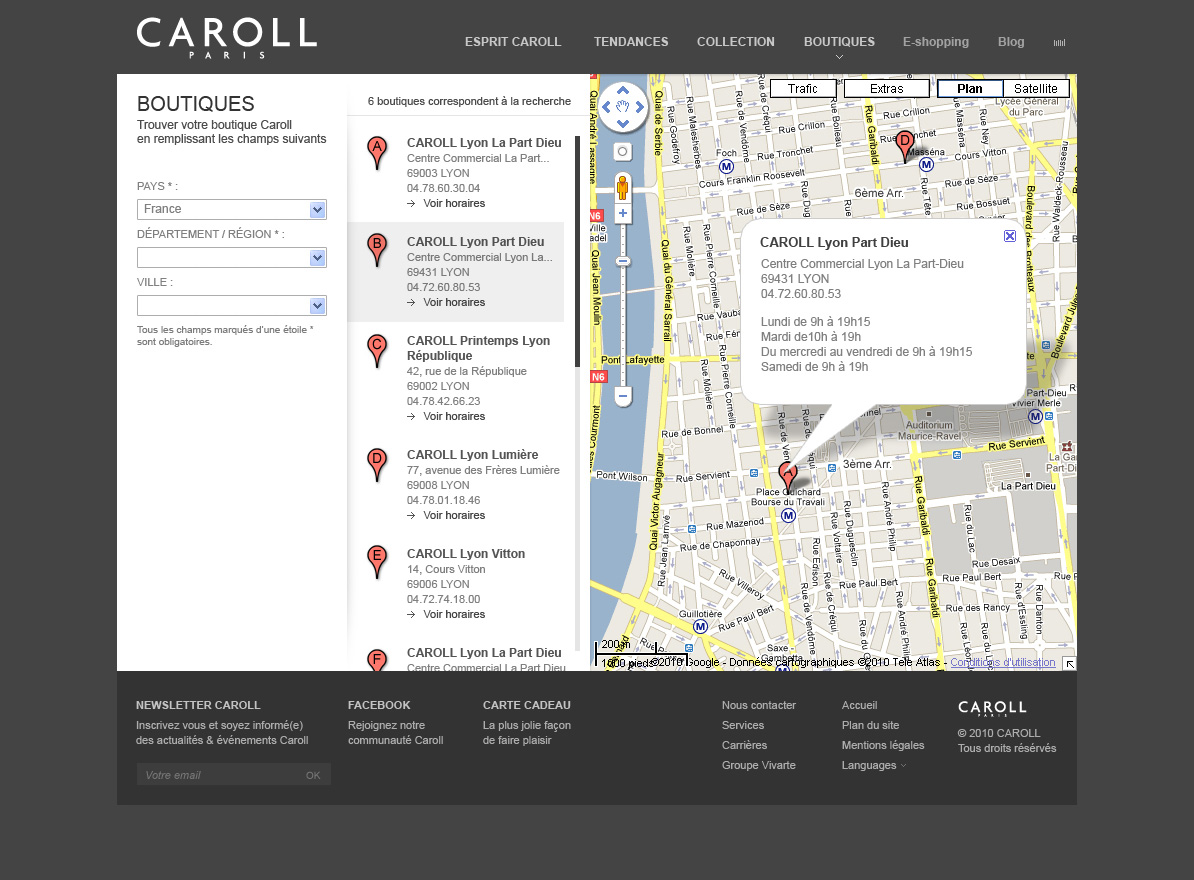Click marker A for Lyon La Part Dieu

tap(376, 152)
